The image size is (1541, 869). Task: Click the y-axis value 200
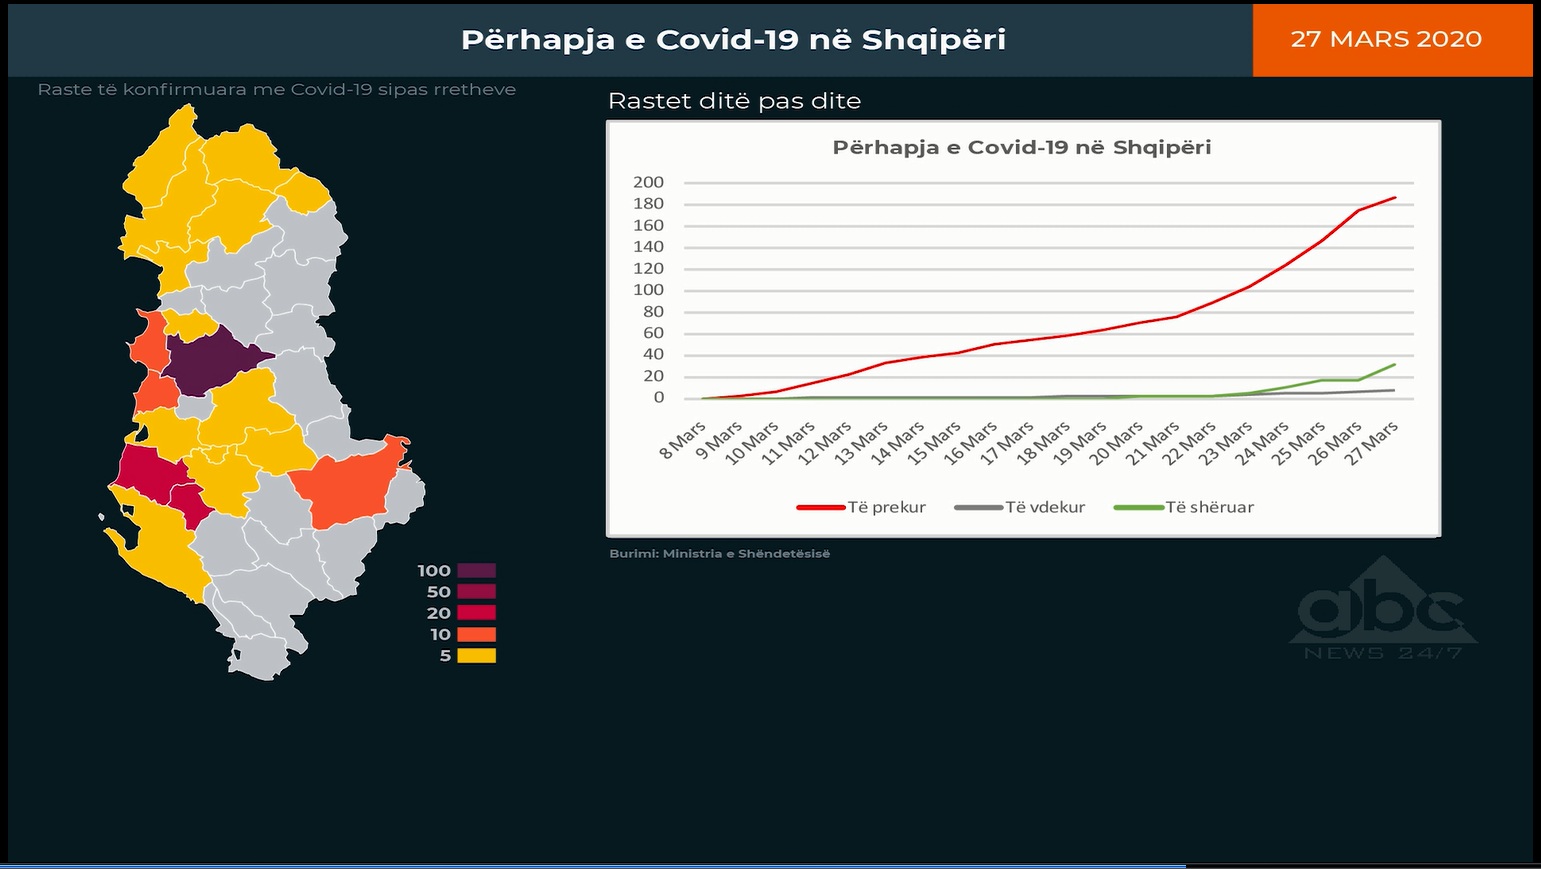(x=648, y=182)
